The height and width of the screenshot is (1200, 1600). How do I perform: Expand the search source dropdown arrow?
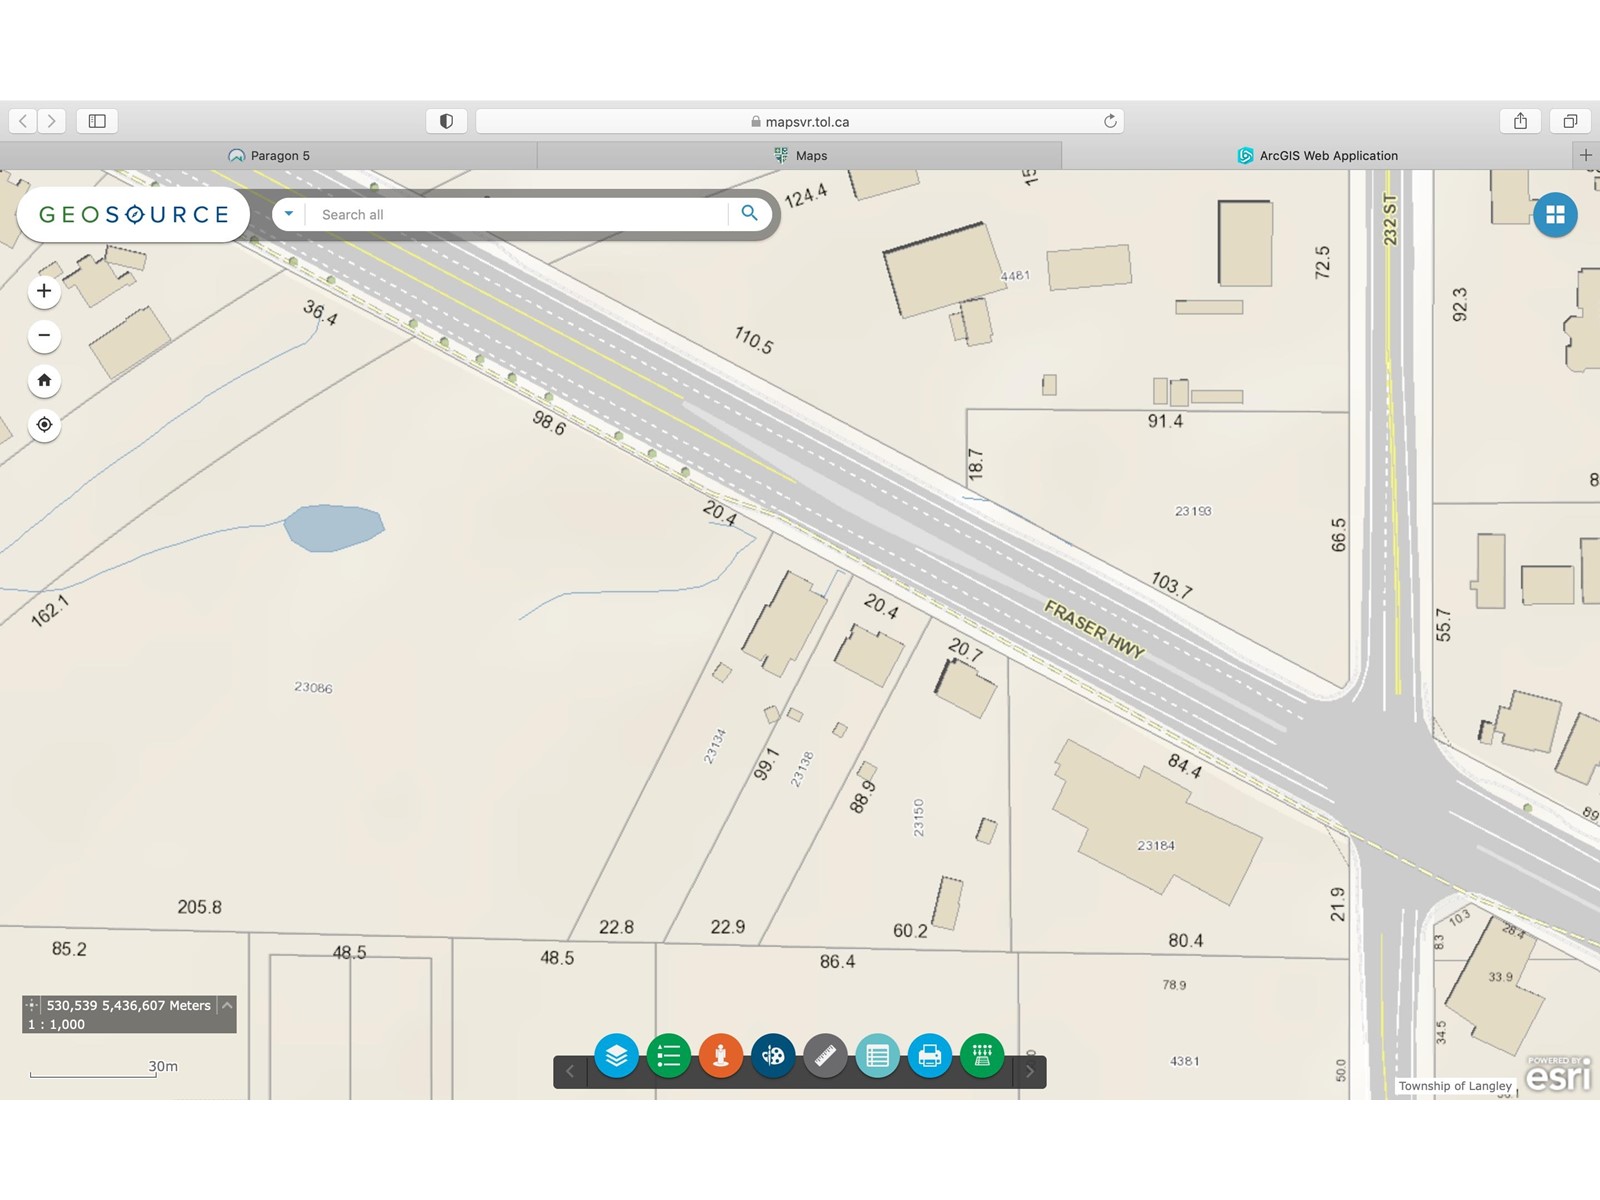click(289, 214)
